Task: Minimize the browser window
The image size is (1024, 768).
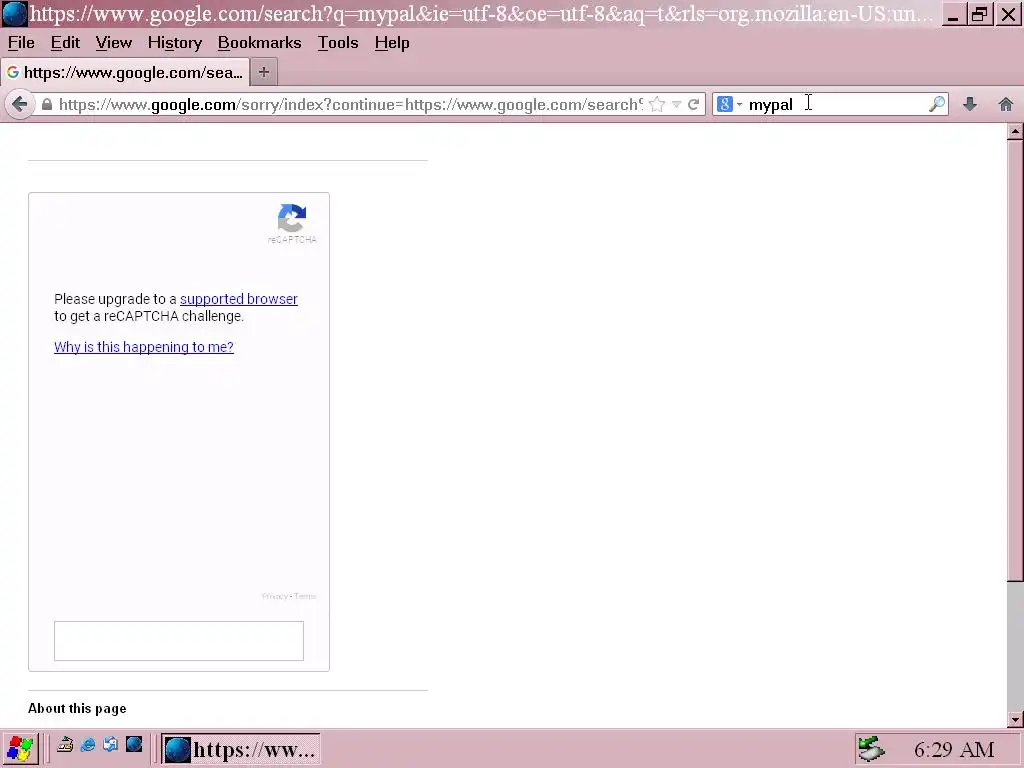Action: pos(952,14)
